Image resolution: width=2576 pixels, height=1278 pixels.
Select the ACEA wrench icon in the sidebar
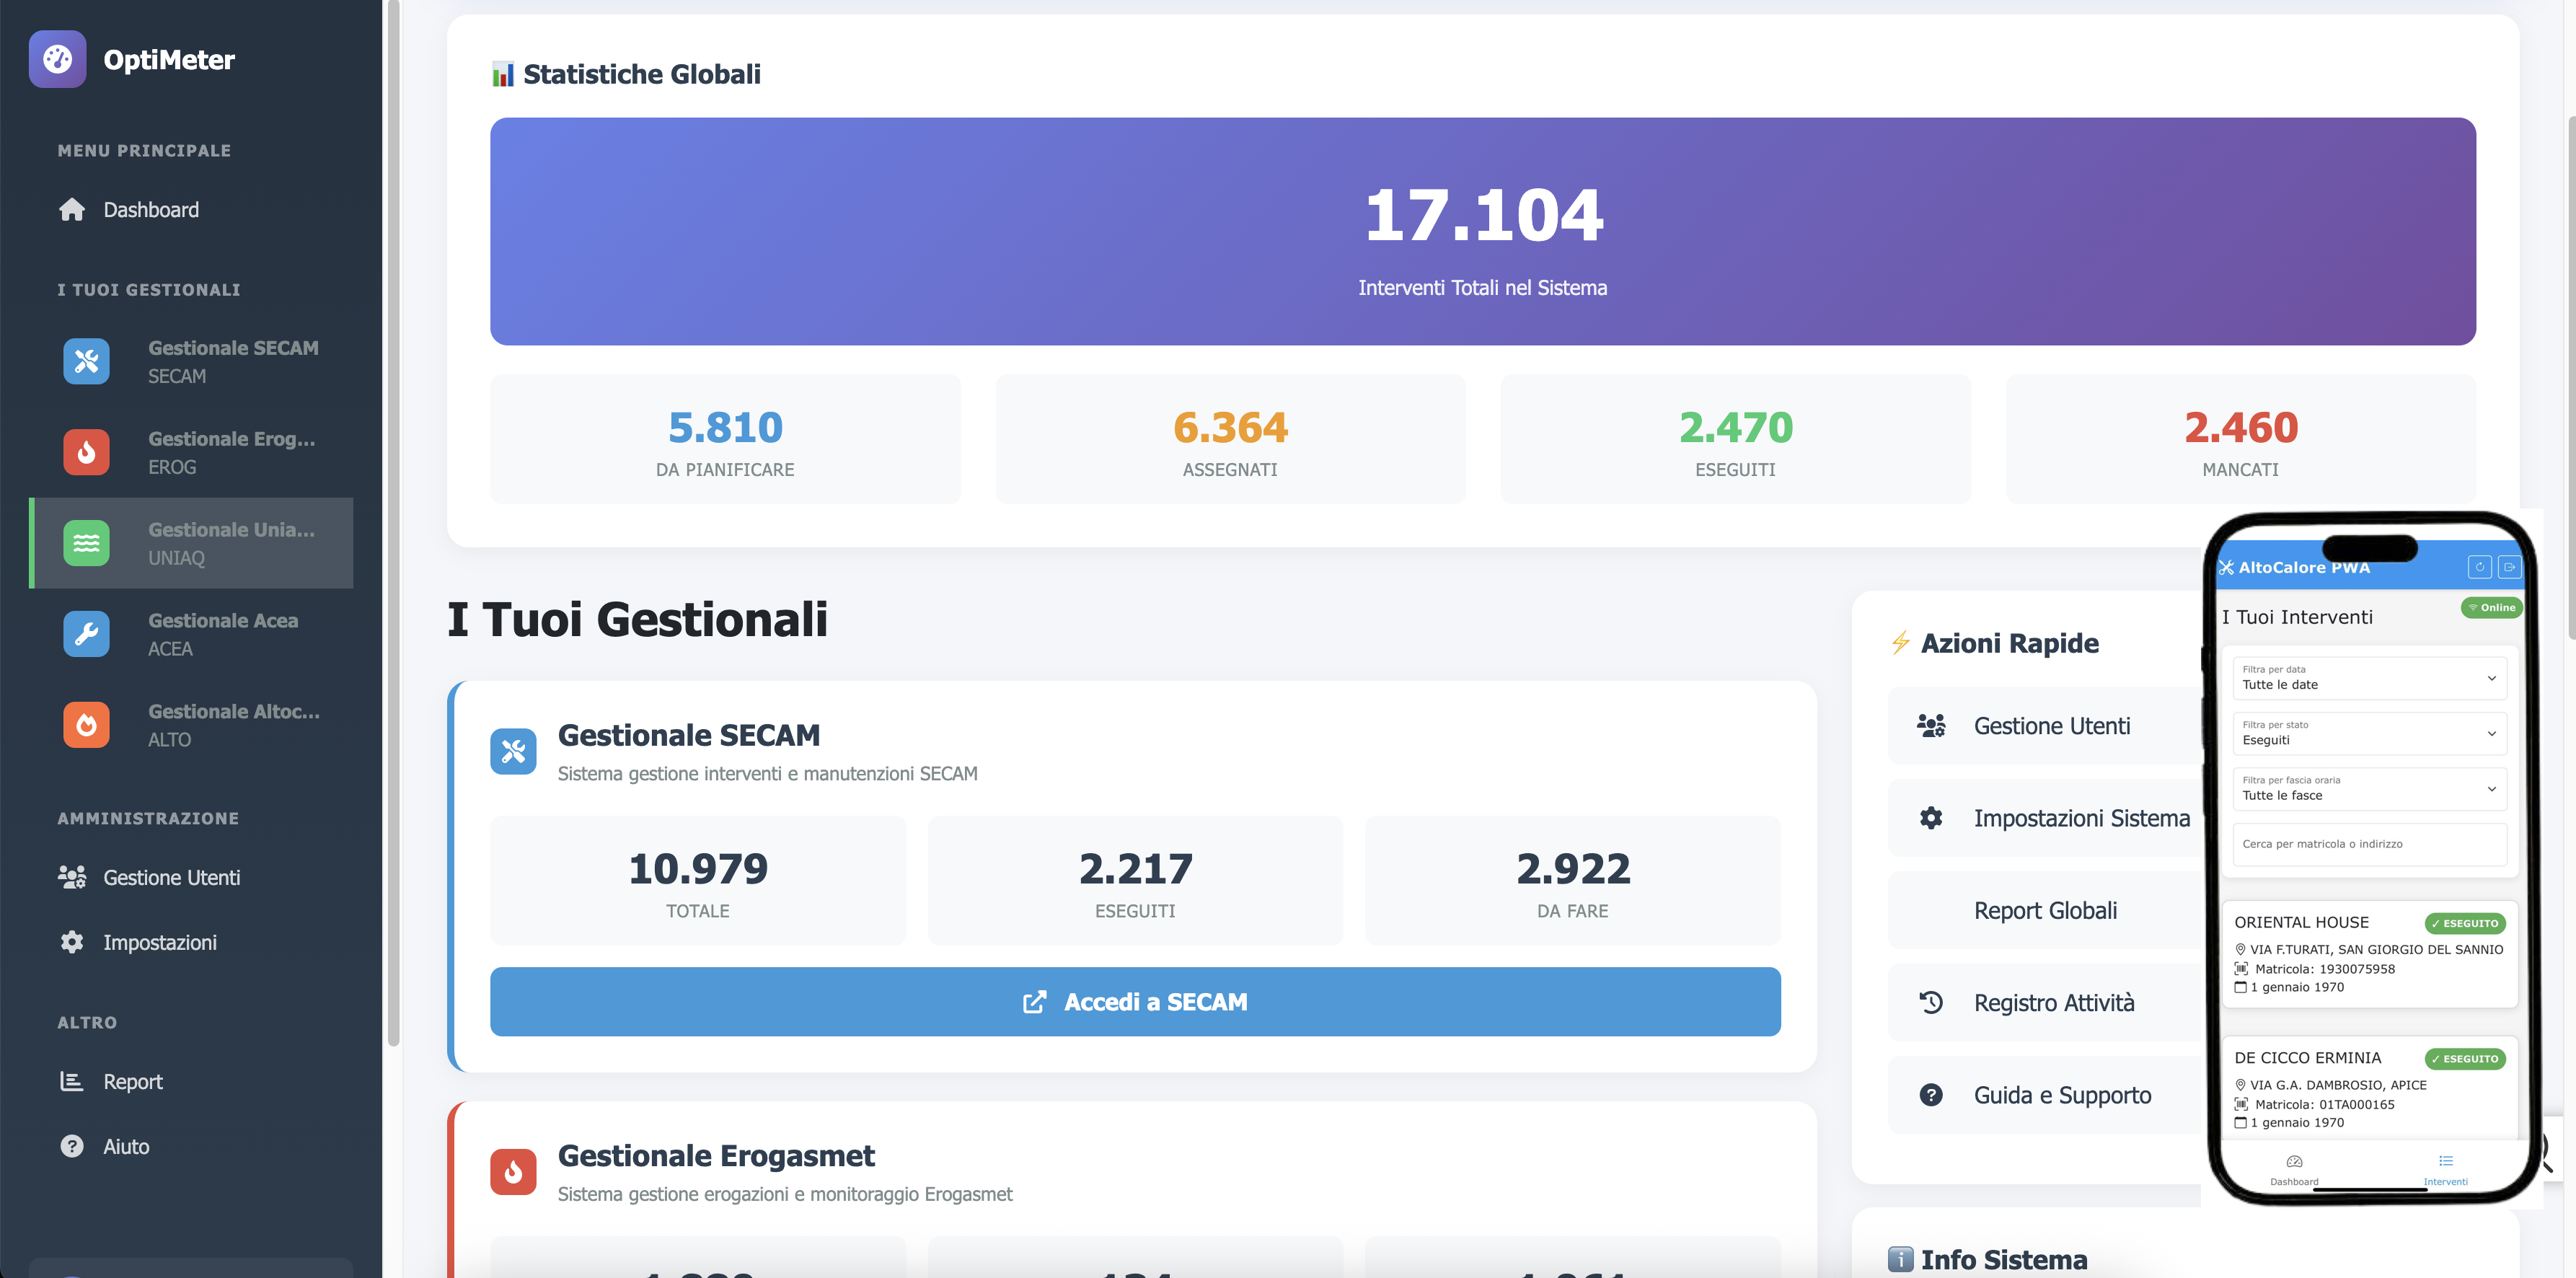(87, 634)
